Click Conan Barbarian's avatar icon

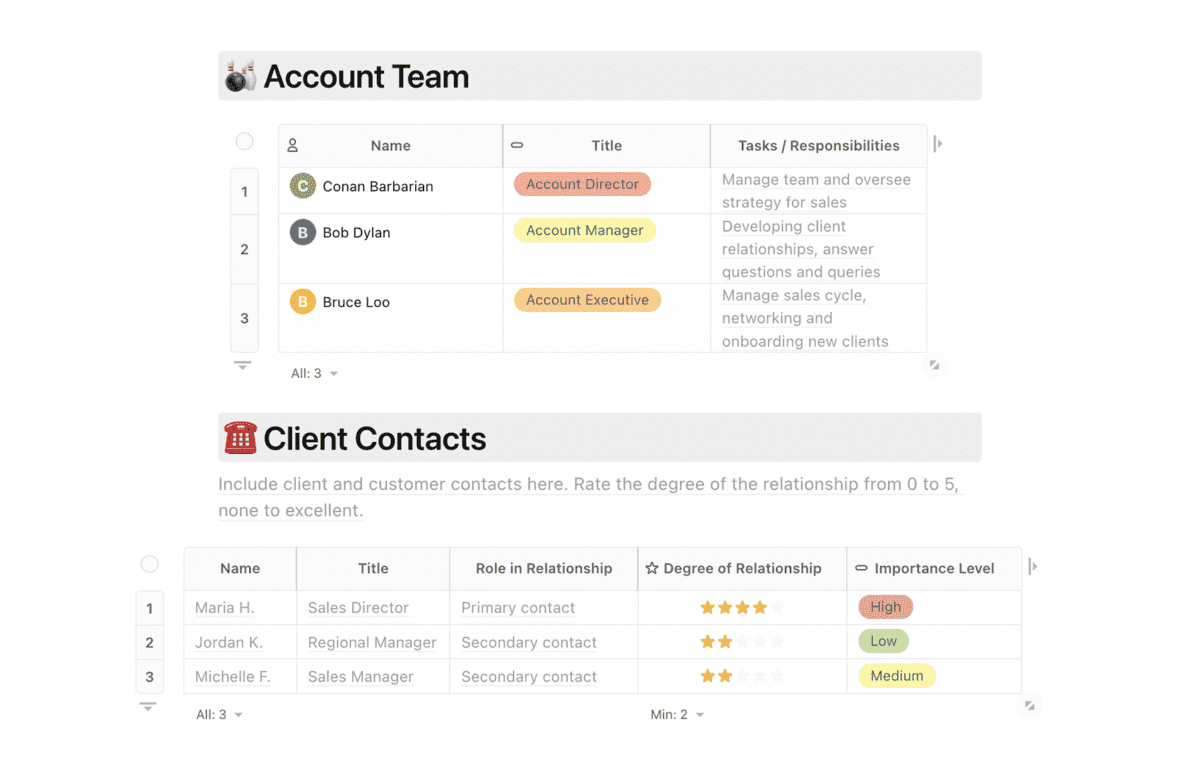click(303, 186)
